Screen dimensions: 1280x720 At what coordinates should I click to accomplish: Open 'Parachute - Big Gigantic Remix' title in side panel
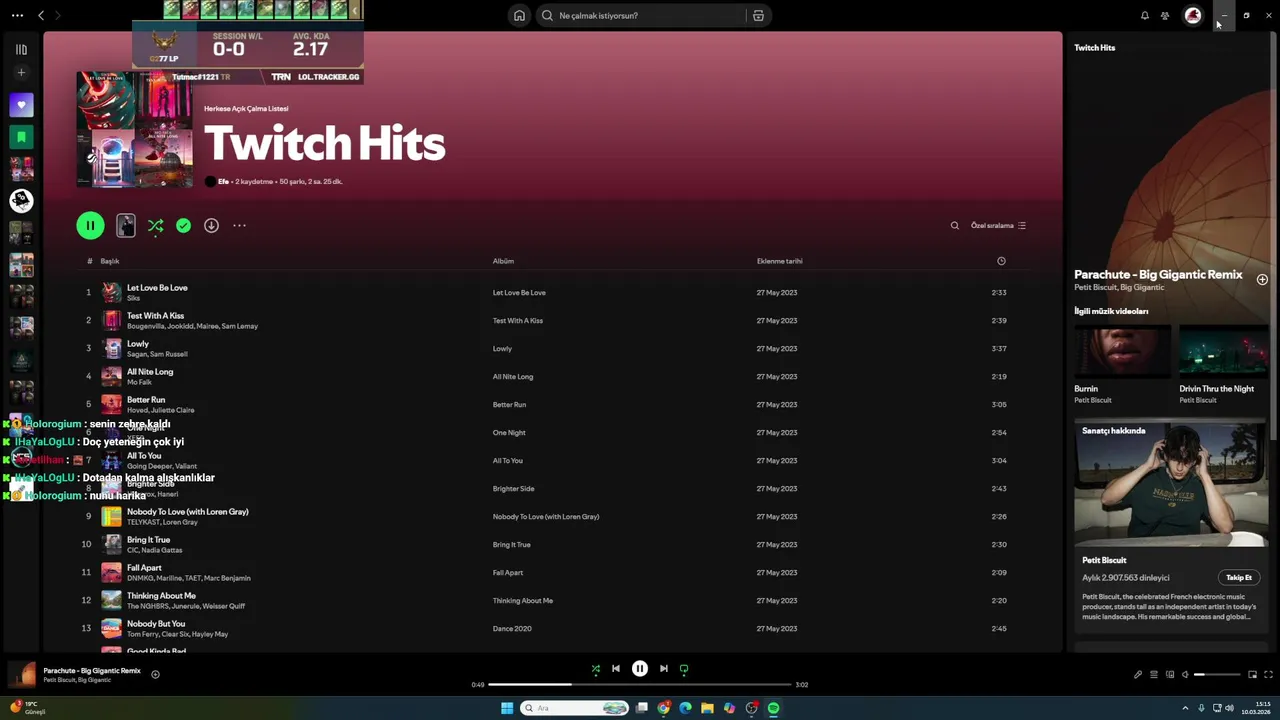[1158, 275]
